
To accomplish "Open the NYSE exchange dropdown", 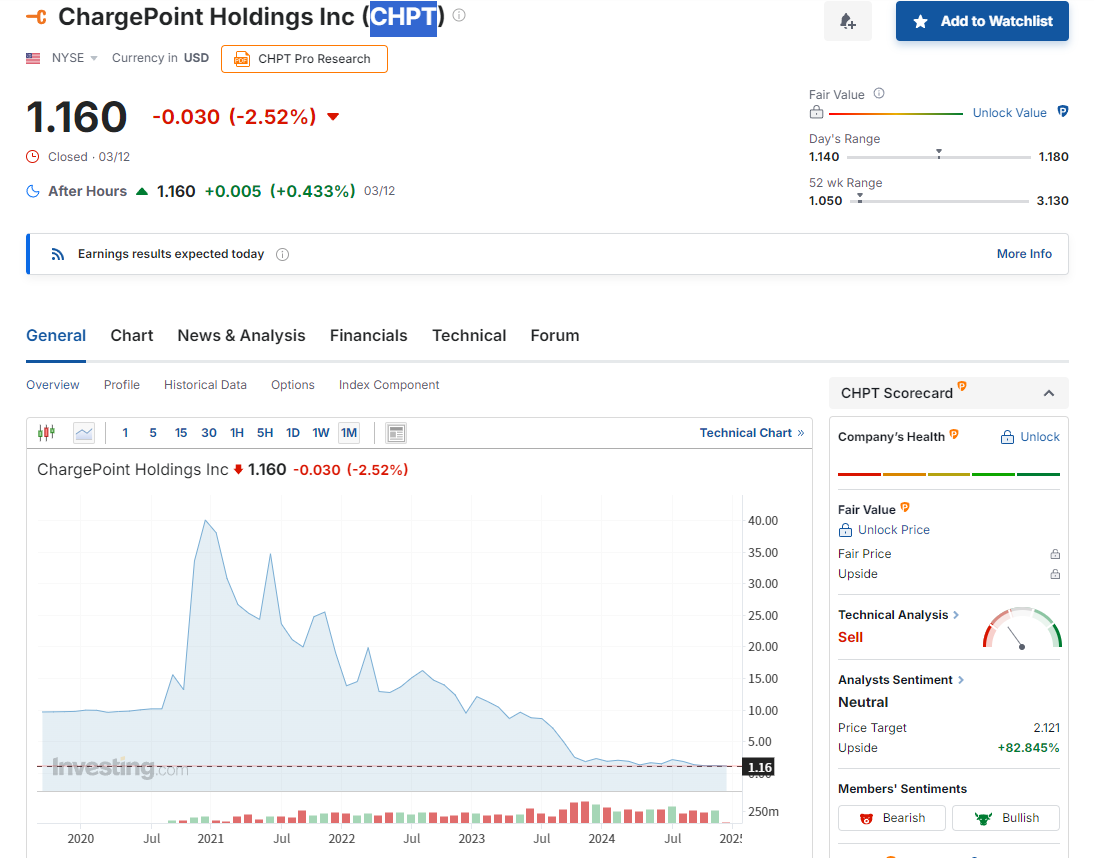I will pyautogui.click(x=75, y=58).
